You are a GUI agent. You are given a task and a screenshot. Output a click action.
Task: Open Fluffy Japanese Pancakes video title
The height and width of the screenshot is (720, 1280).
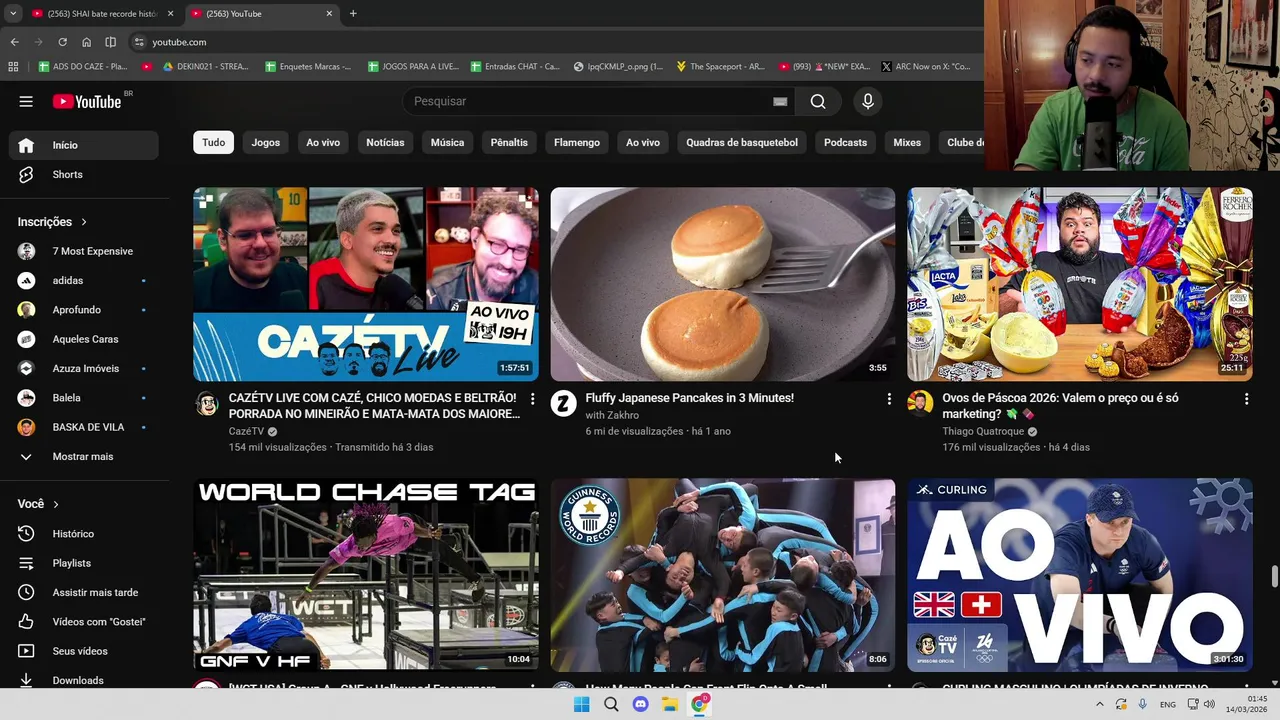tap(690, 398)
